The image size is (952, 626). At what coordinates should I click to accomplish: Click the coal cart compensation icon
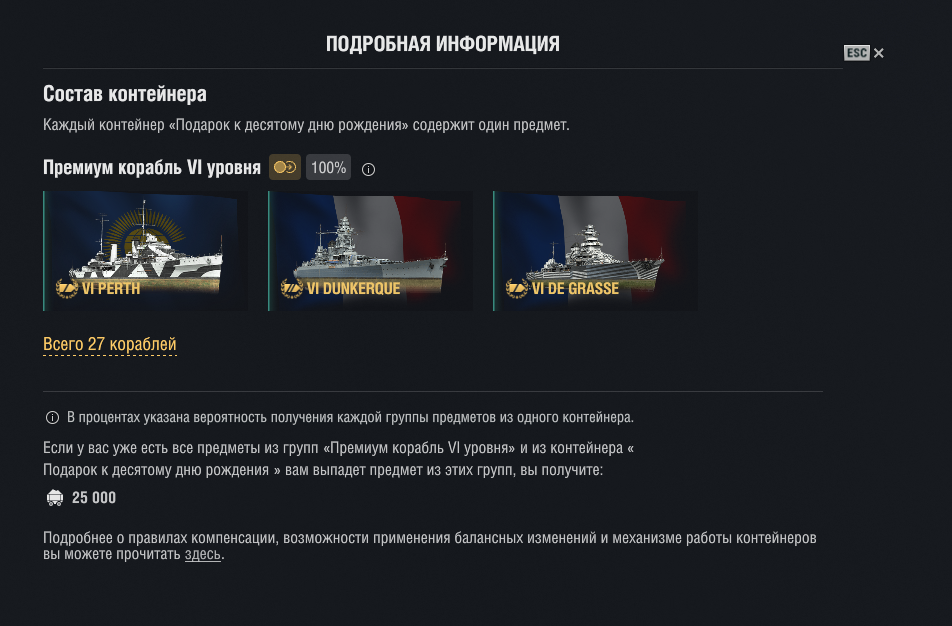pyautogui.click(x=55, y=498)
